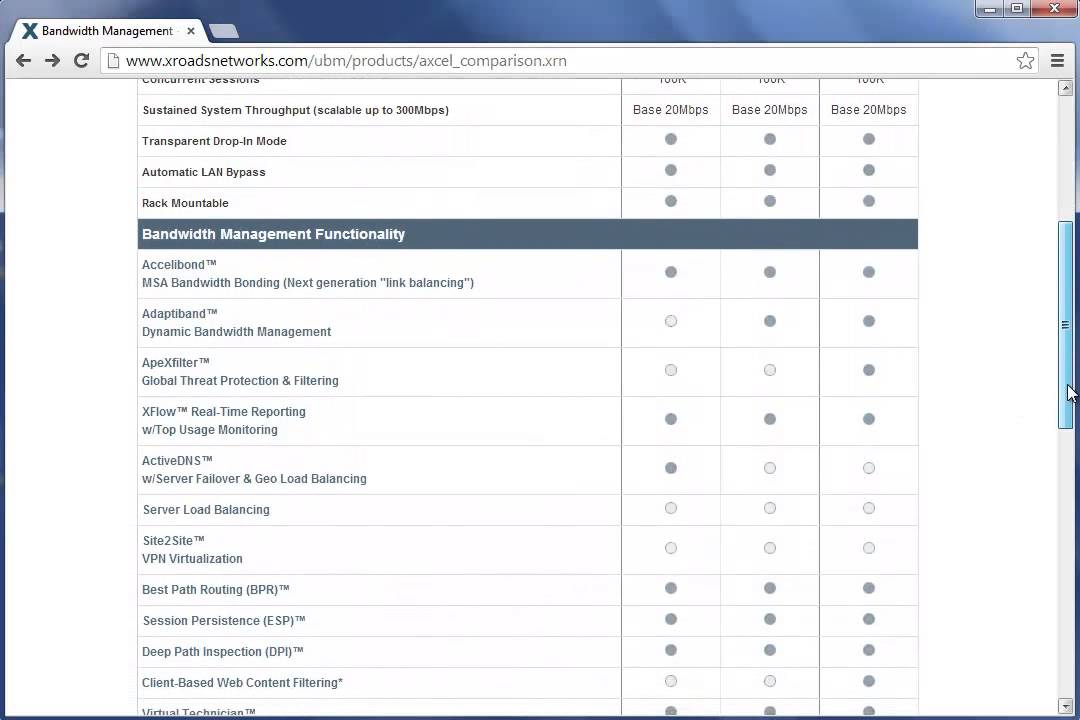The height and width of the screenshot is (720, 1080).
Task: Click the XRoads X favicon on tab
Action: (x=29, y=31)
